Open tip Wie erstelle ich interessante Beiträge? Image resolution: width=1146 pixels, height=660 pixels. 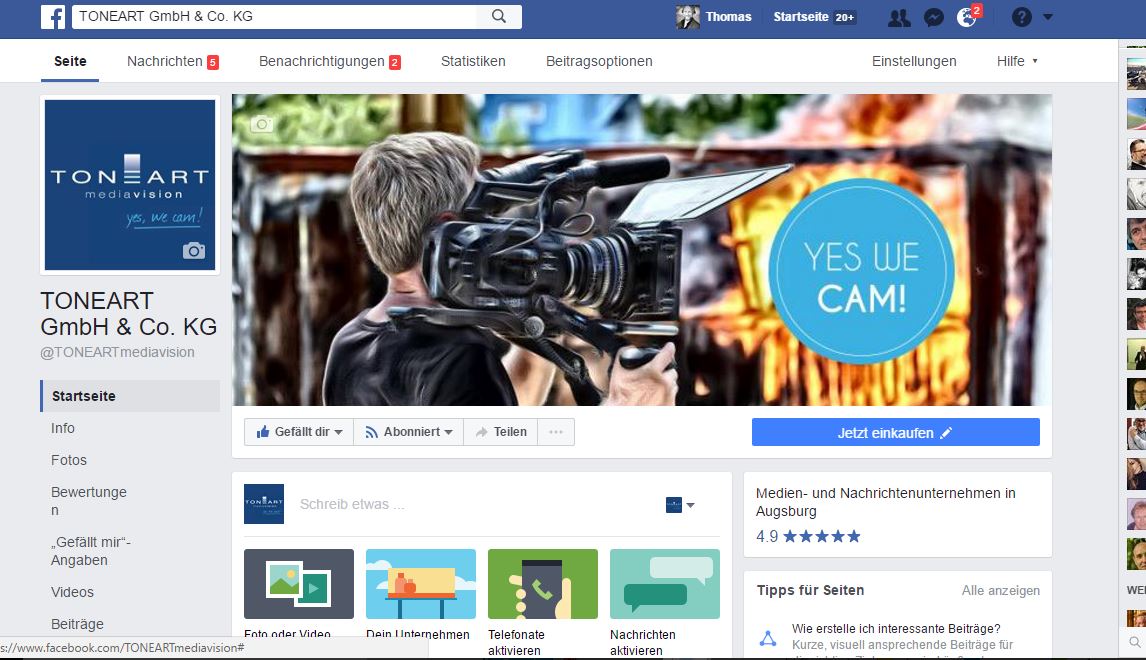click(x=896, y=629)
